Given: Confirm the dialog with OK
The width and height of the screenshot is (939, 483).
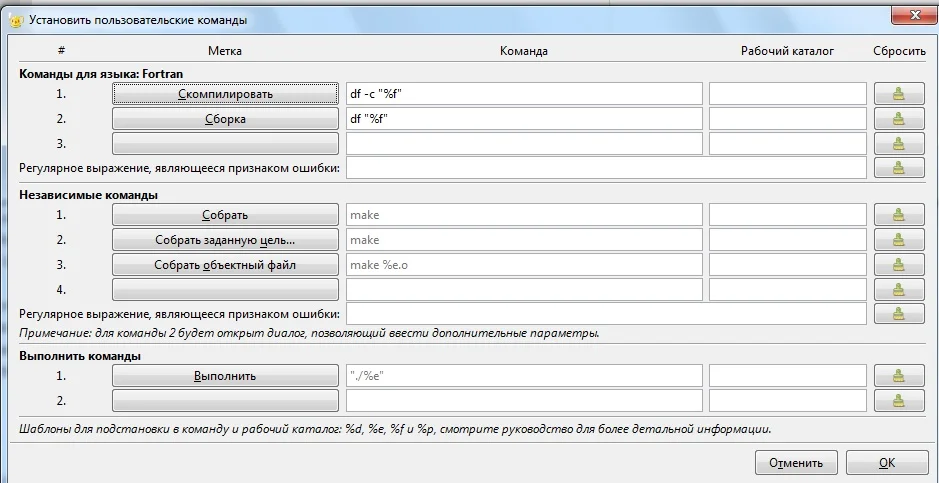Looking at the screenshot, I should click(887, 463).
